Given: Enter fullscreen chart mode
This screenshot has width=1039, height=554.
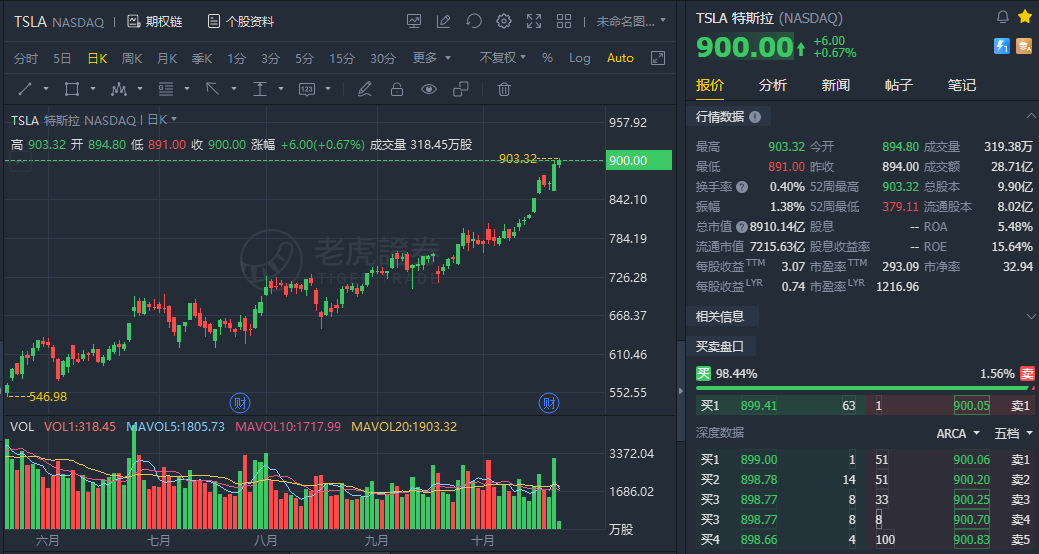Looking at the screenshot, I should click(534, 21).
